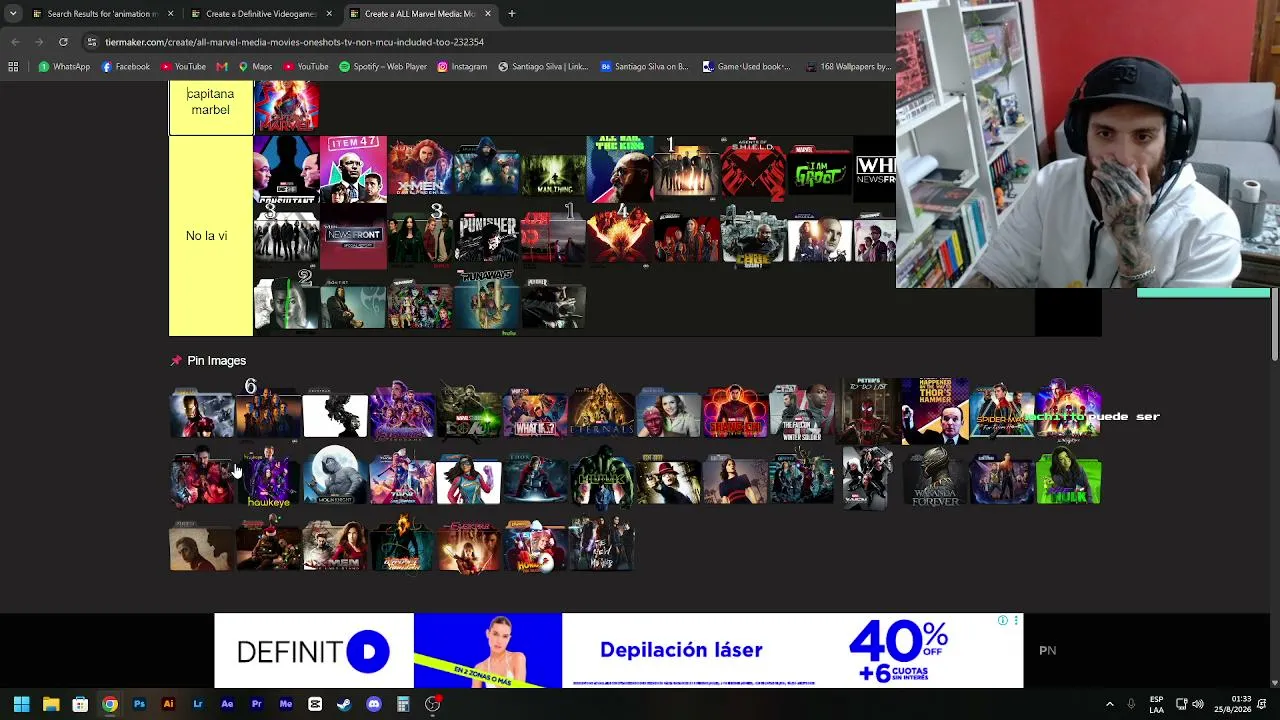Close the 'Search Results for animation' tab

[x=170, y=14]
